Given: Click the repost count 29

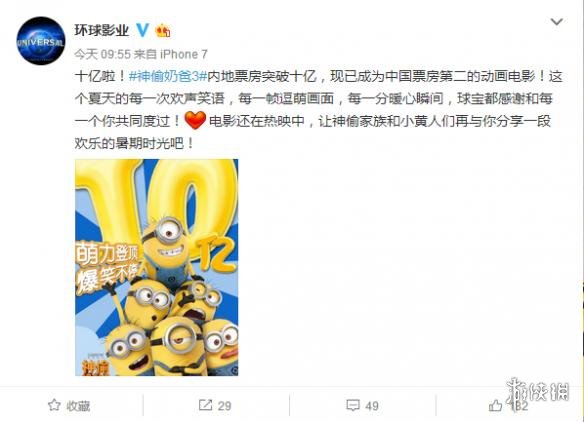Looking at the screenshot, I should coord(225,406).
